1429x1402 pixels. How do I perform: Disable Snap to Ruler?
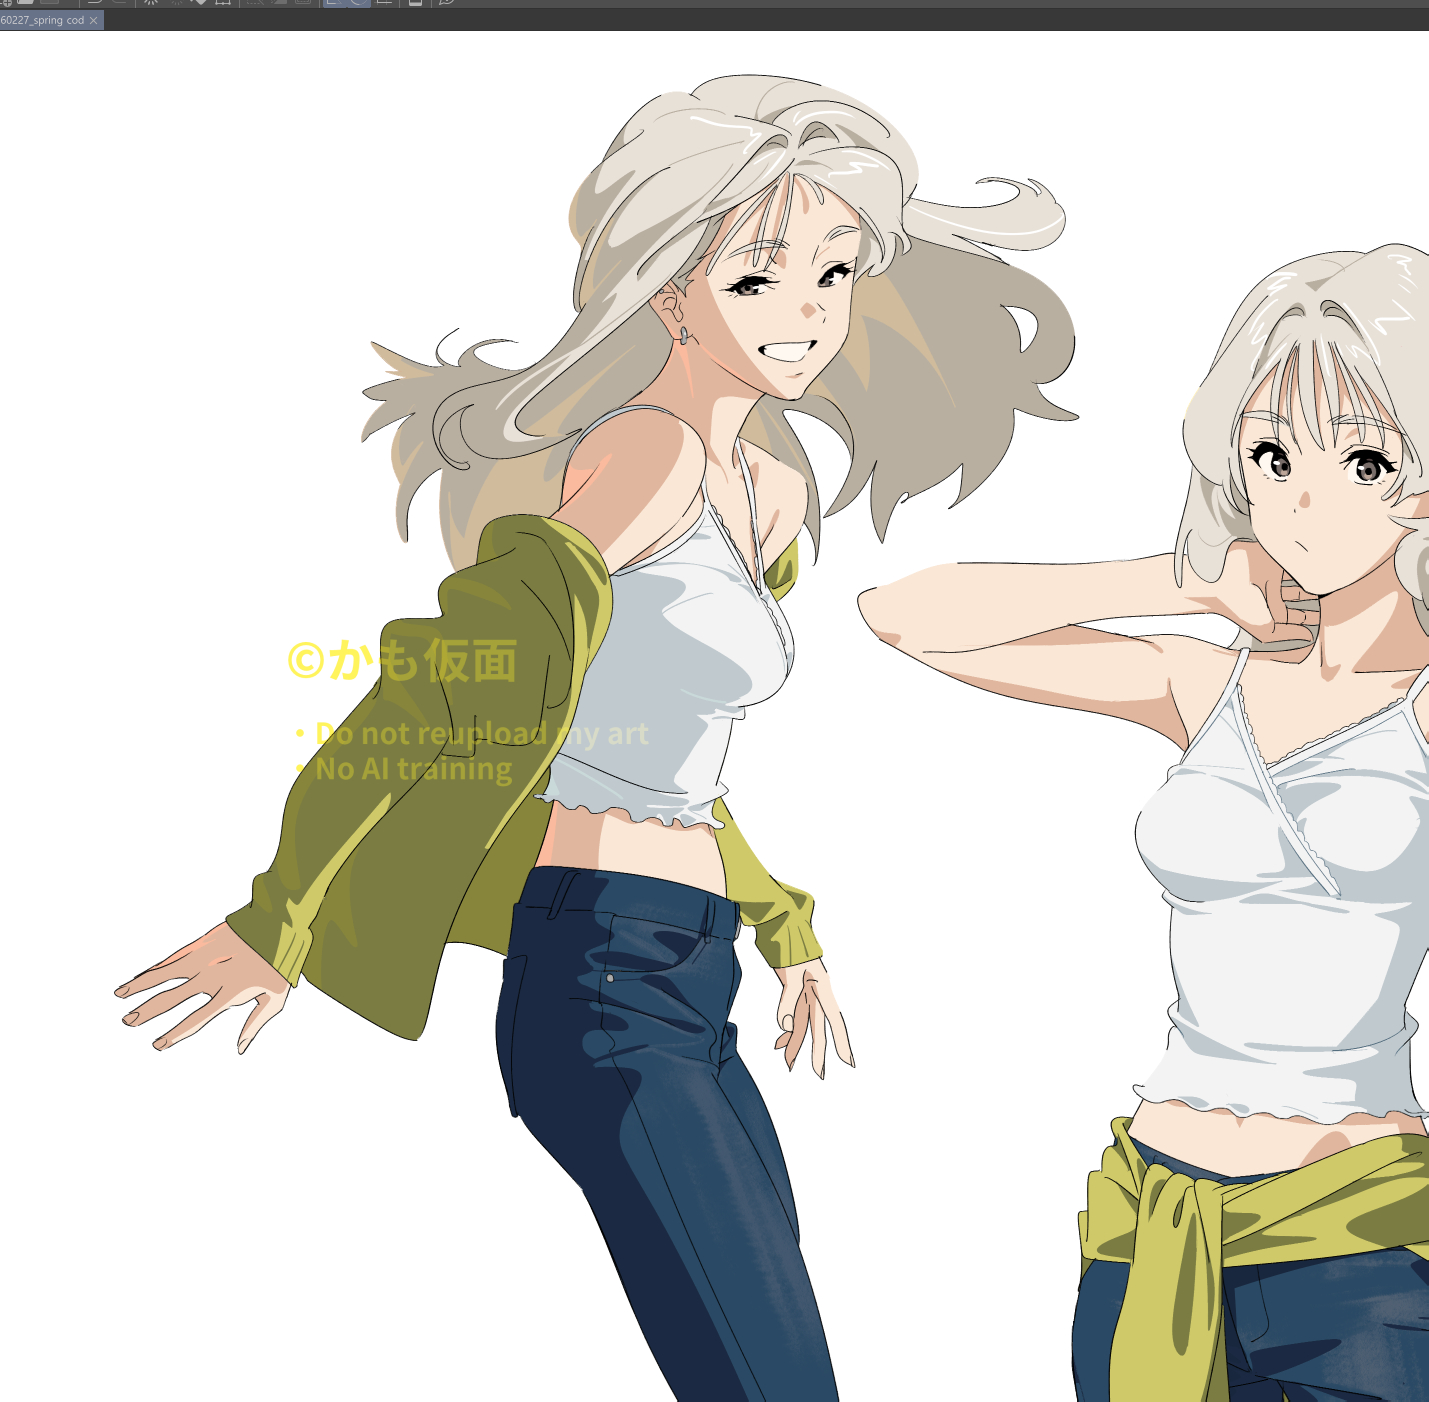pos(335,2)
